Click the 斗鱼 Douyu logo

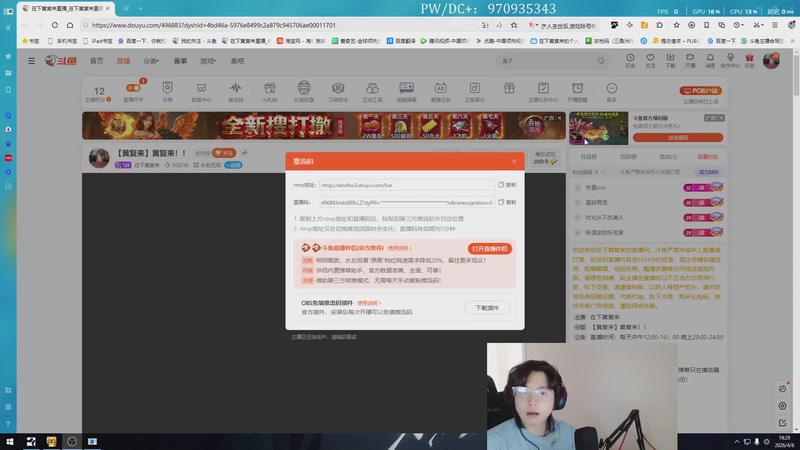61,61
